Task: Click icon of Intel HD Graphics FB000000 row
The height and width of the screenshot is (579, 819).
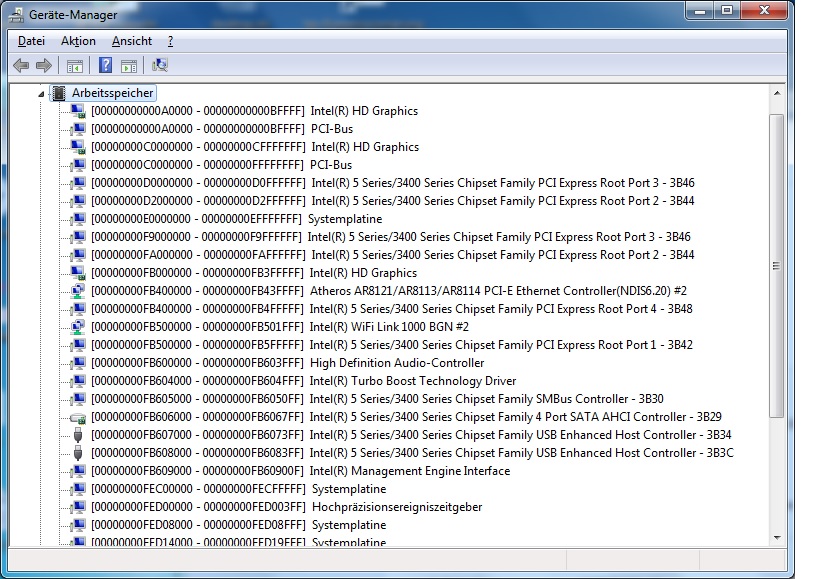Action: click(x=78, y=273)
